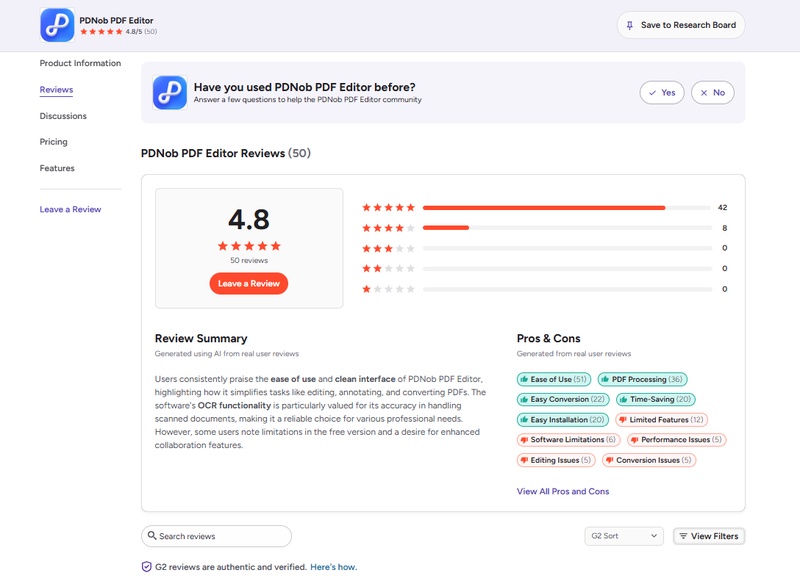800x581 pixels.
Task: View All Pros and Cons
Action: 563,491
